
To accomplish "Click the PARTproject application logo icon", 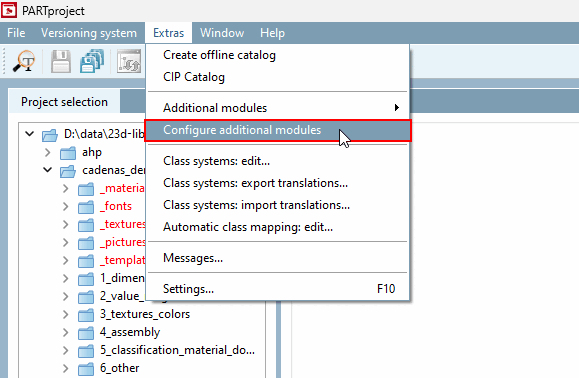I will (x=9, y=10).
